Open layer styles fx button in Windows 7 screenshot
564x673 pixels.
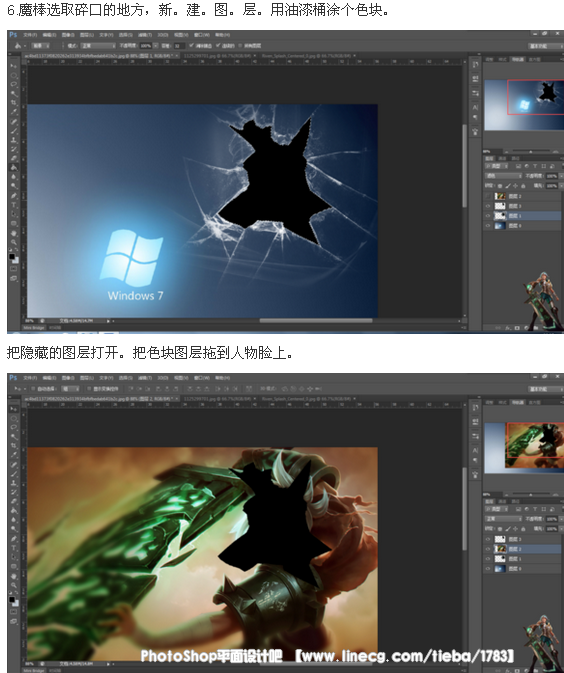point(508,328)
